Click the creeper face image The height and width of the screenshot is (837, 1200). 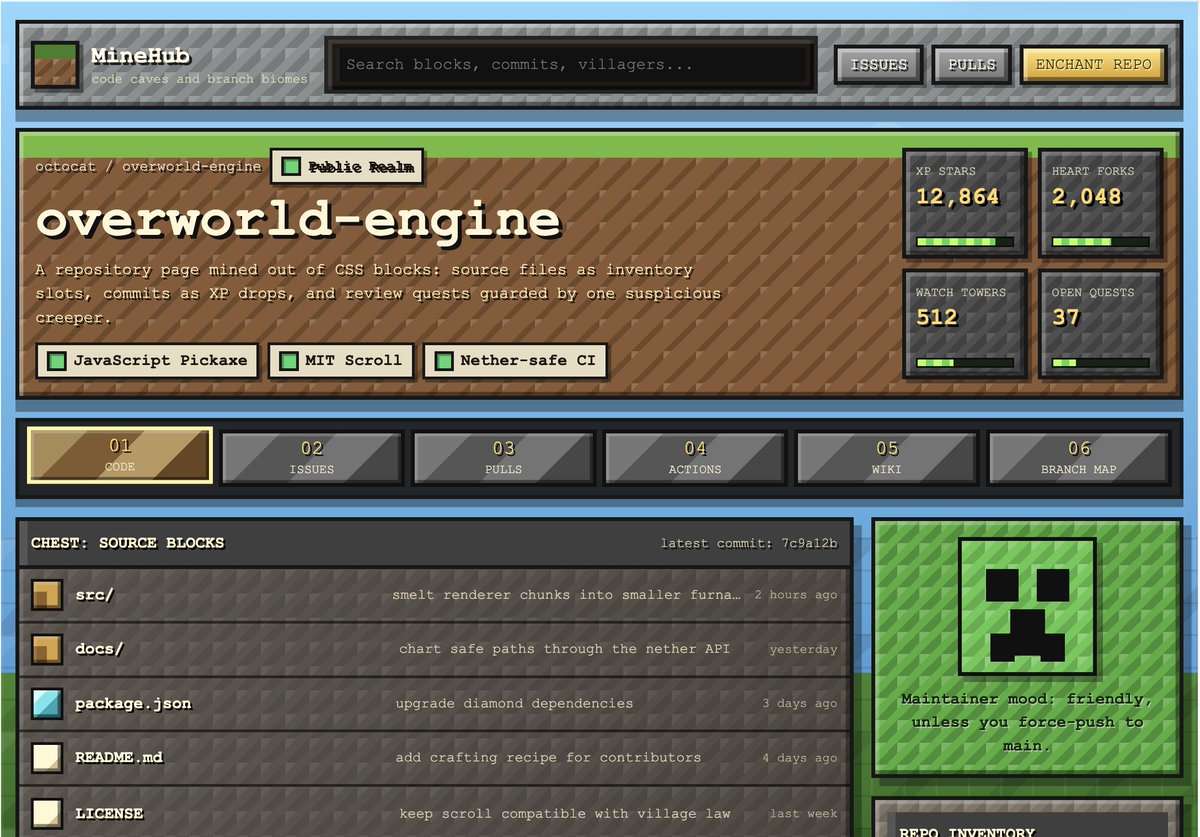click(1026, 606)
